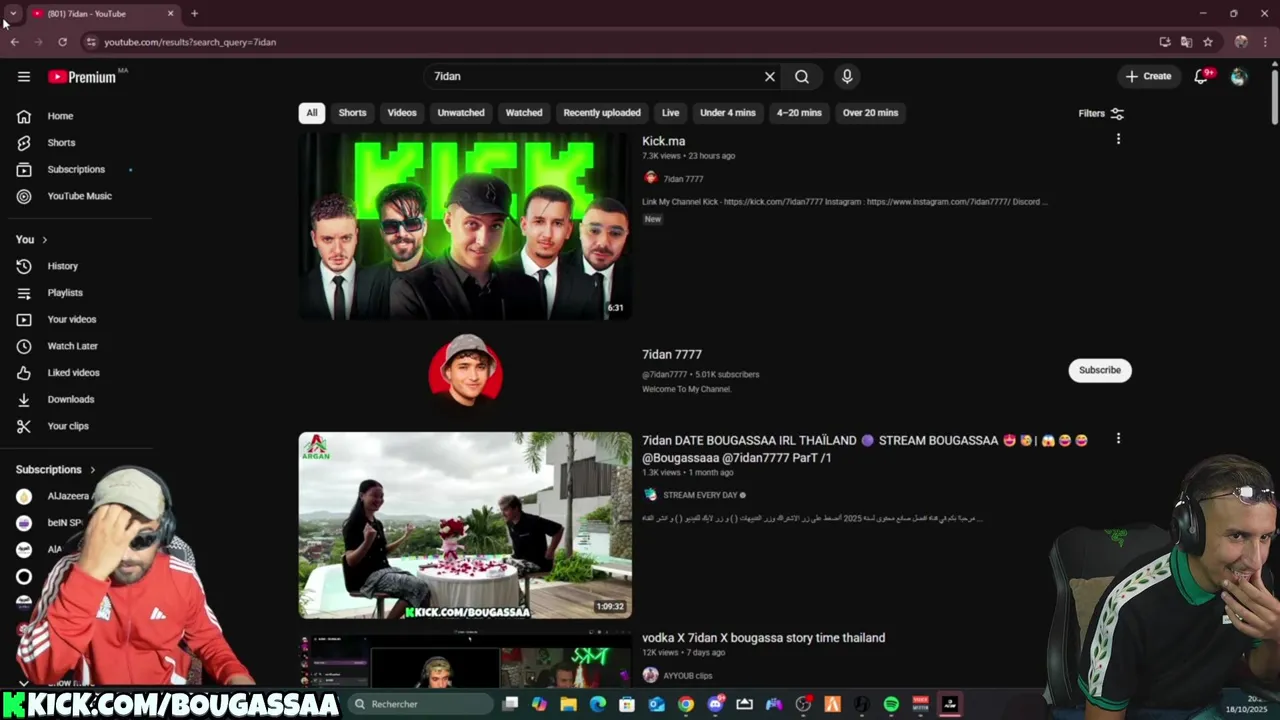
Task: Select the All filter chip
Action: (x=312, y=113)
